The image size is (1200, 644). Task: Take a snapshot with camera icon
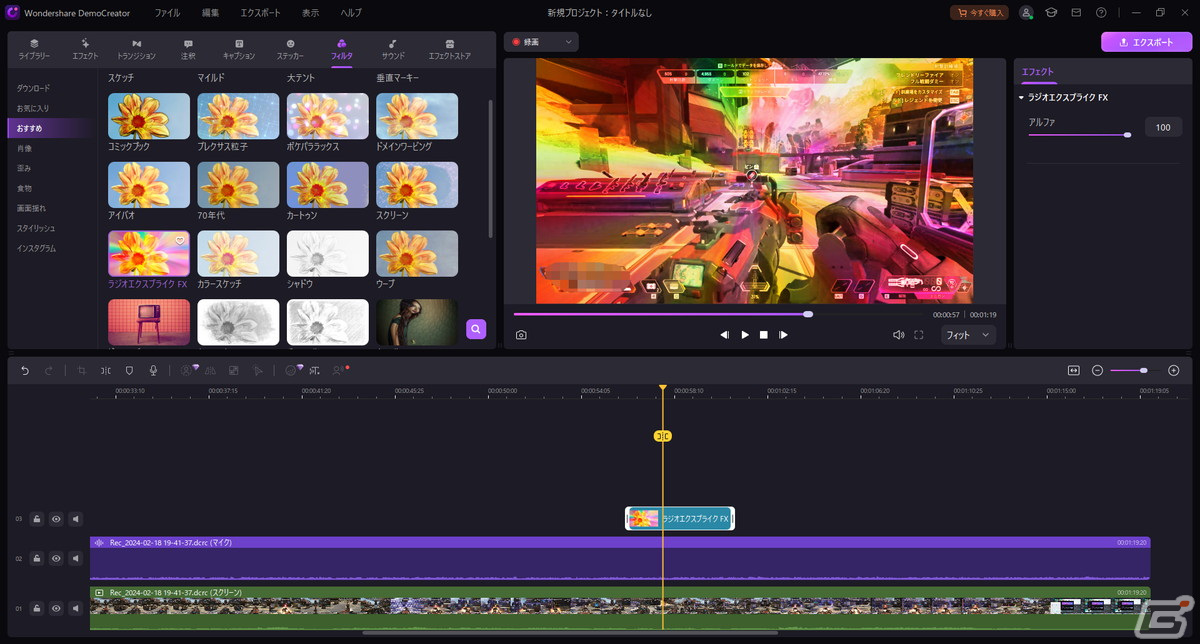click(521, 335)
